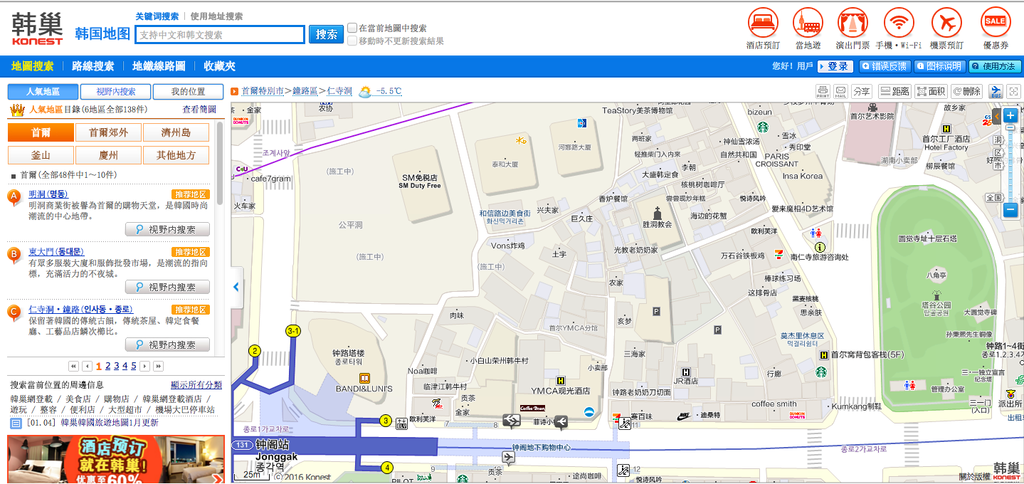Select the 視野內搜索 tab
This screenshot has width=1024, height=484.
116,91
